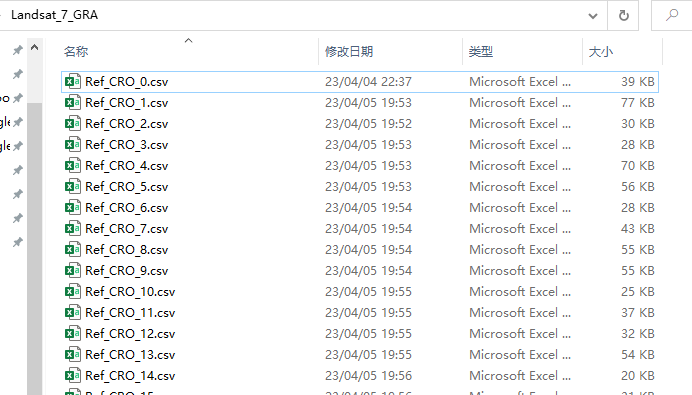Select the file Ref_CRO_12.csv
The height and width of the screenshot is (395, 692).
pyautogui.click(x=360, y=334)
